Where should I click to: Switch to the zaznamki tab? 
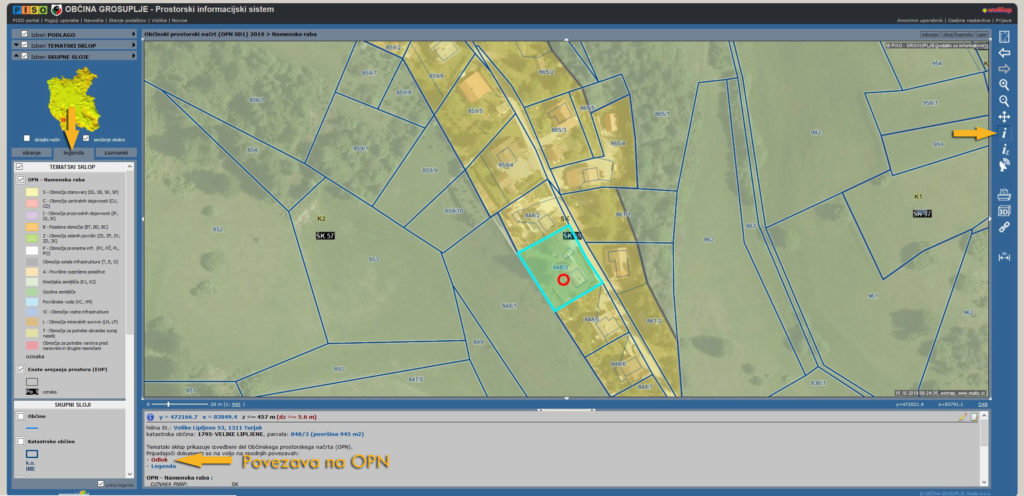(x=117, y=152)
